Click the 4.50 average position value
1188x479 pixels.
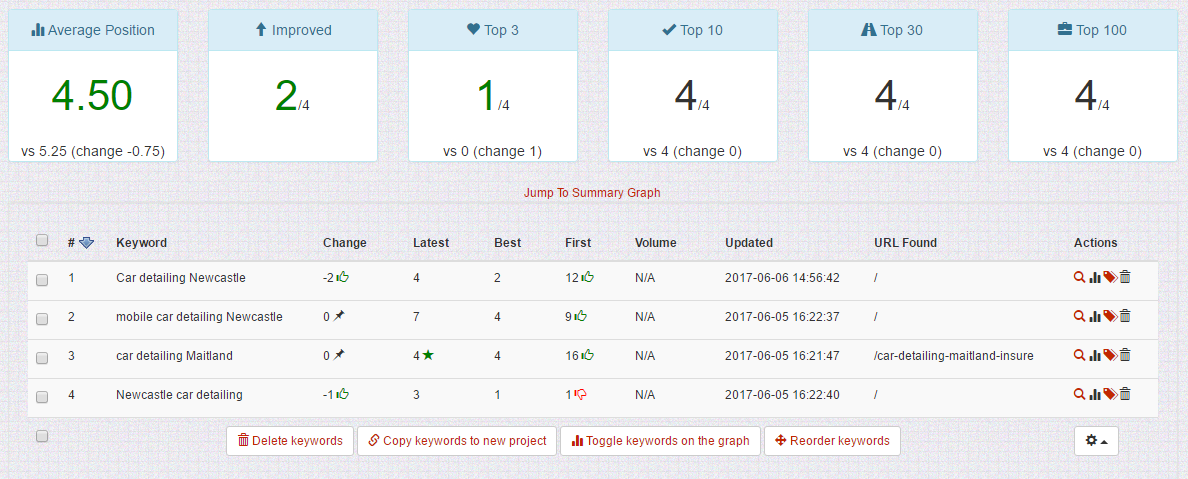[92, 95]
